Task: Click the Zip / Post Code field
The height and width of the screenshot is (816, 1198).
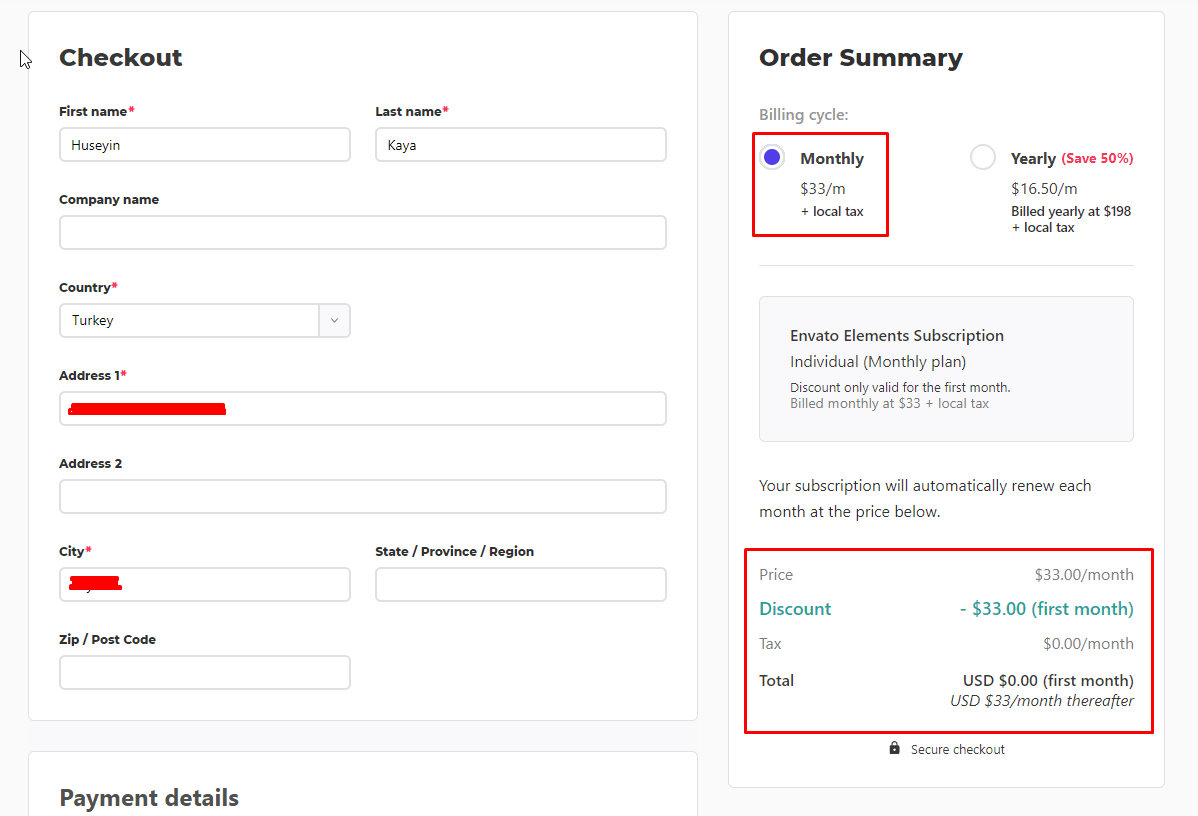Action: (x=204, y=673)
